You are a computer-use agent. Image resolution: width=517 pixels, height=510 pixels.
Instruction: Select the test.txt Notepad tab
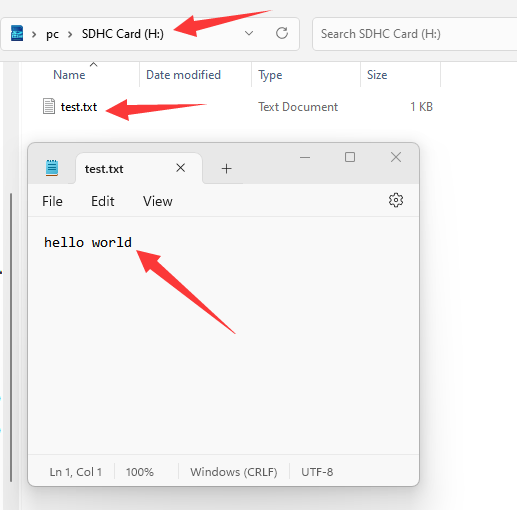[x=139, y=168]
